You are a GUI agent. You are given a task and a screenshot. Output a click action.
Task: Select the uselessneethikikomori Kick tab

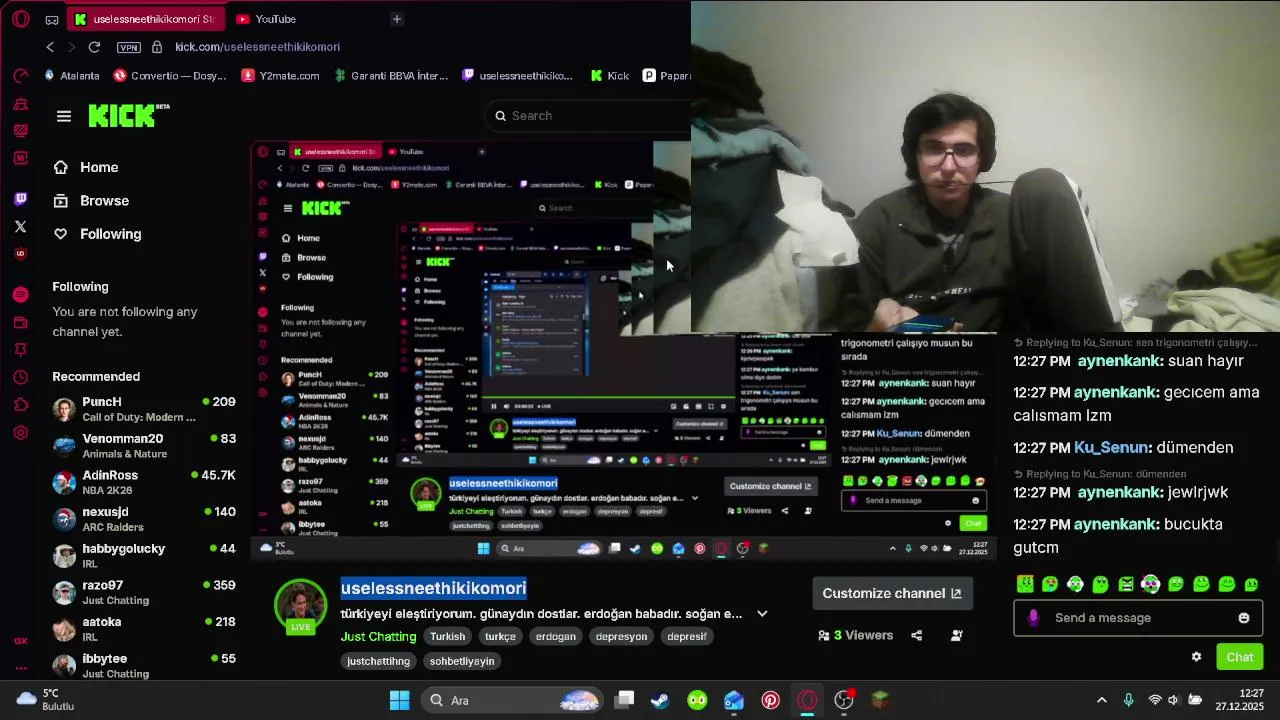pos(146,19)
